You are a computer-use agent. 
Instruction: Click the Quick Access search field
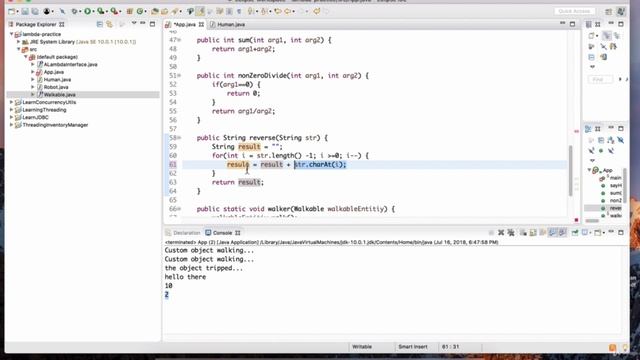[x=575, y=11]
